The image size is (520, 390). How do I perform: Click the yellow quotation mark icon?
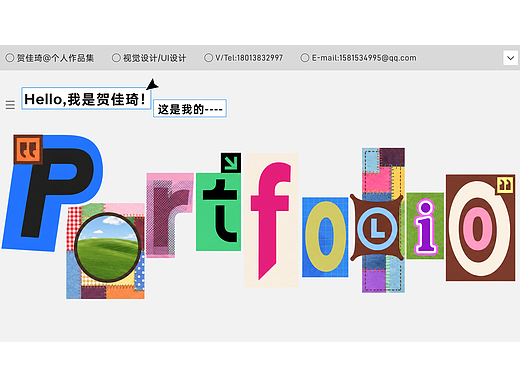pos(505,185)
